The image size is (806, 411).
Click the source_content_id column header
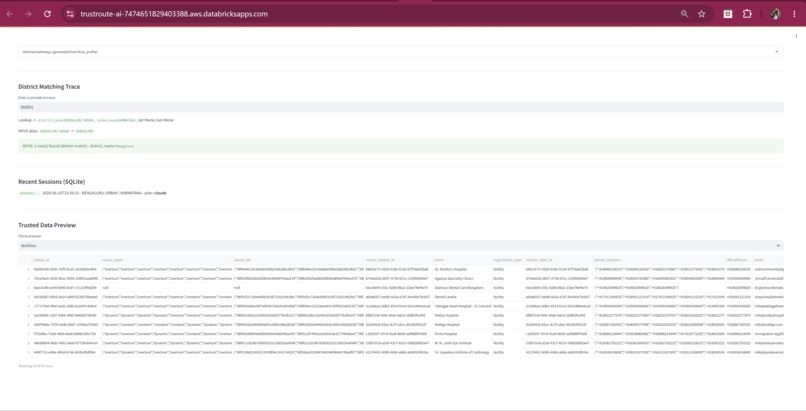tap(398, 260)
